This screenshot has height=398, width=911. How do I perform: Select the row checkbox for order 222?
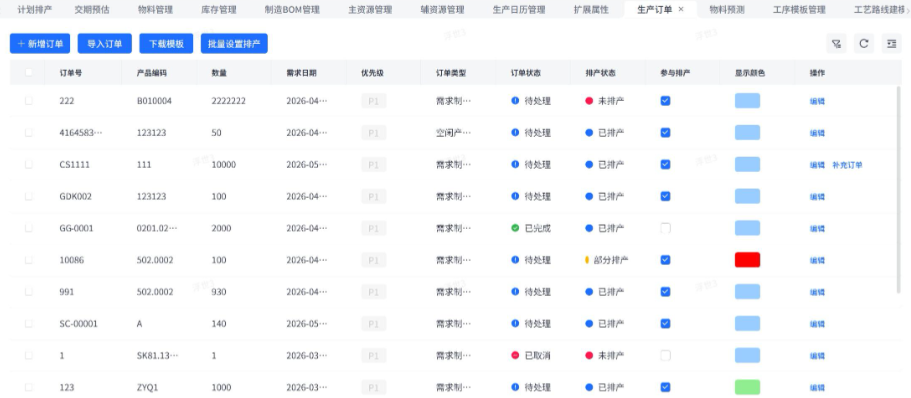tap(28, 101)
